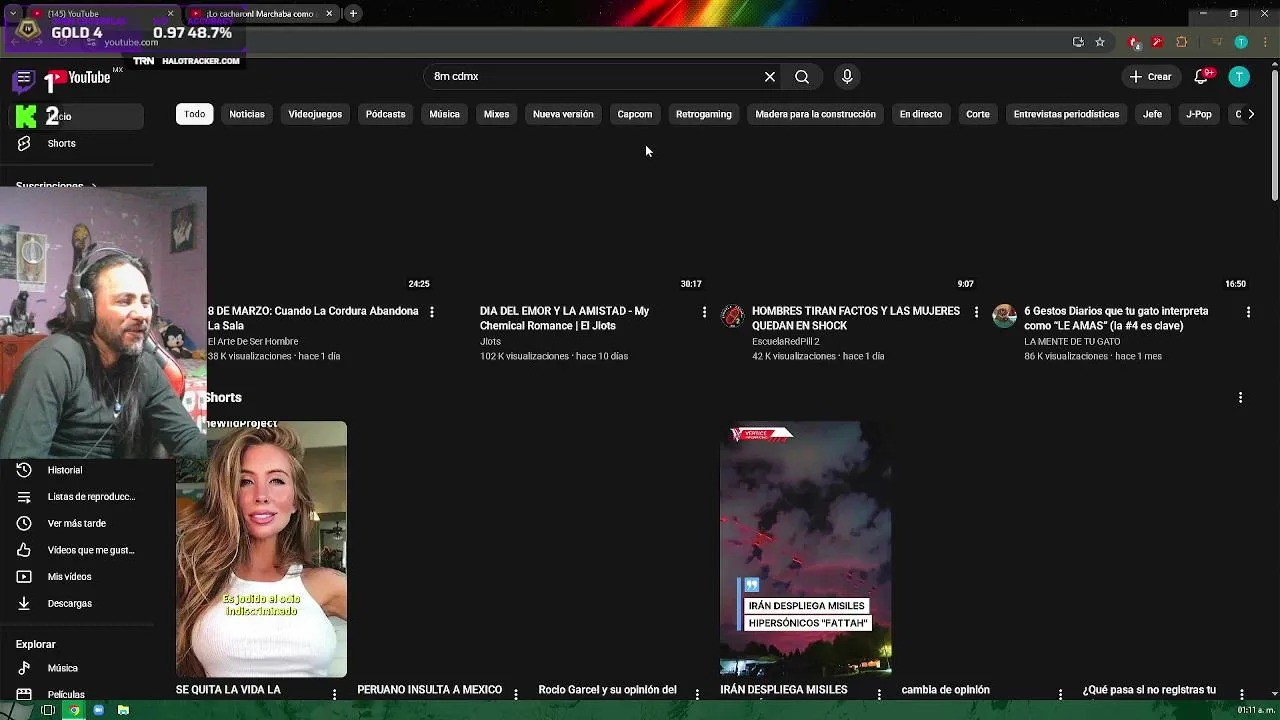
Task: Open Windows Task View
Action: click(x=47, y=710)
